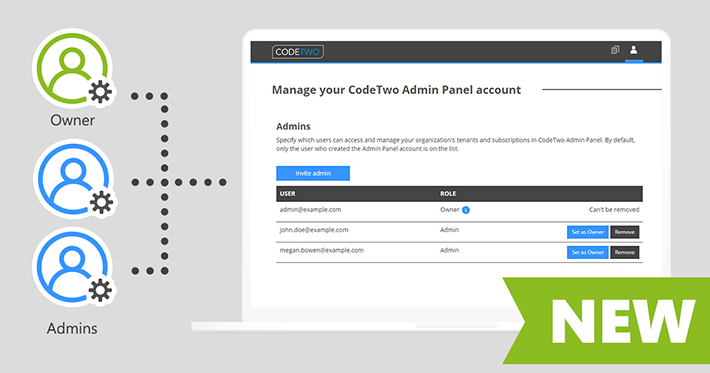Click Manage your CodeTwo Admin Panel account title

coord(396,90)
